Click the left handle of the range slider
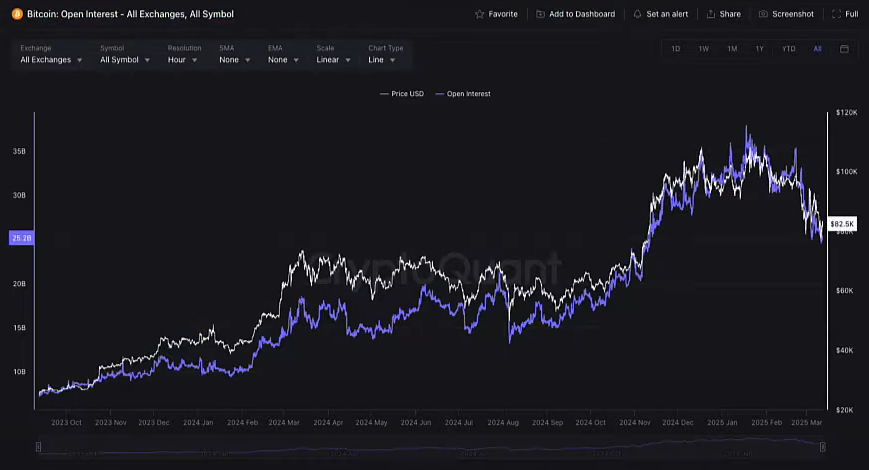 tap(39, 447)
